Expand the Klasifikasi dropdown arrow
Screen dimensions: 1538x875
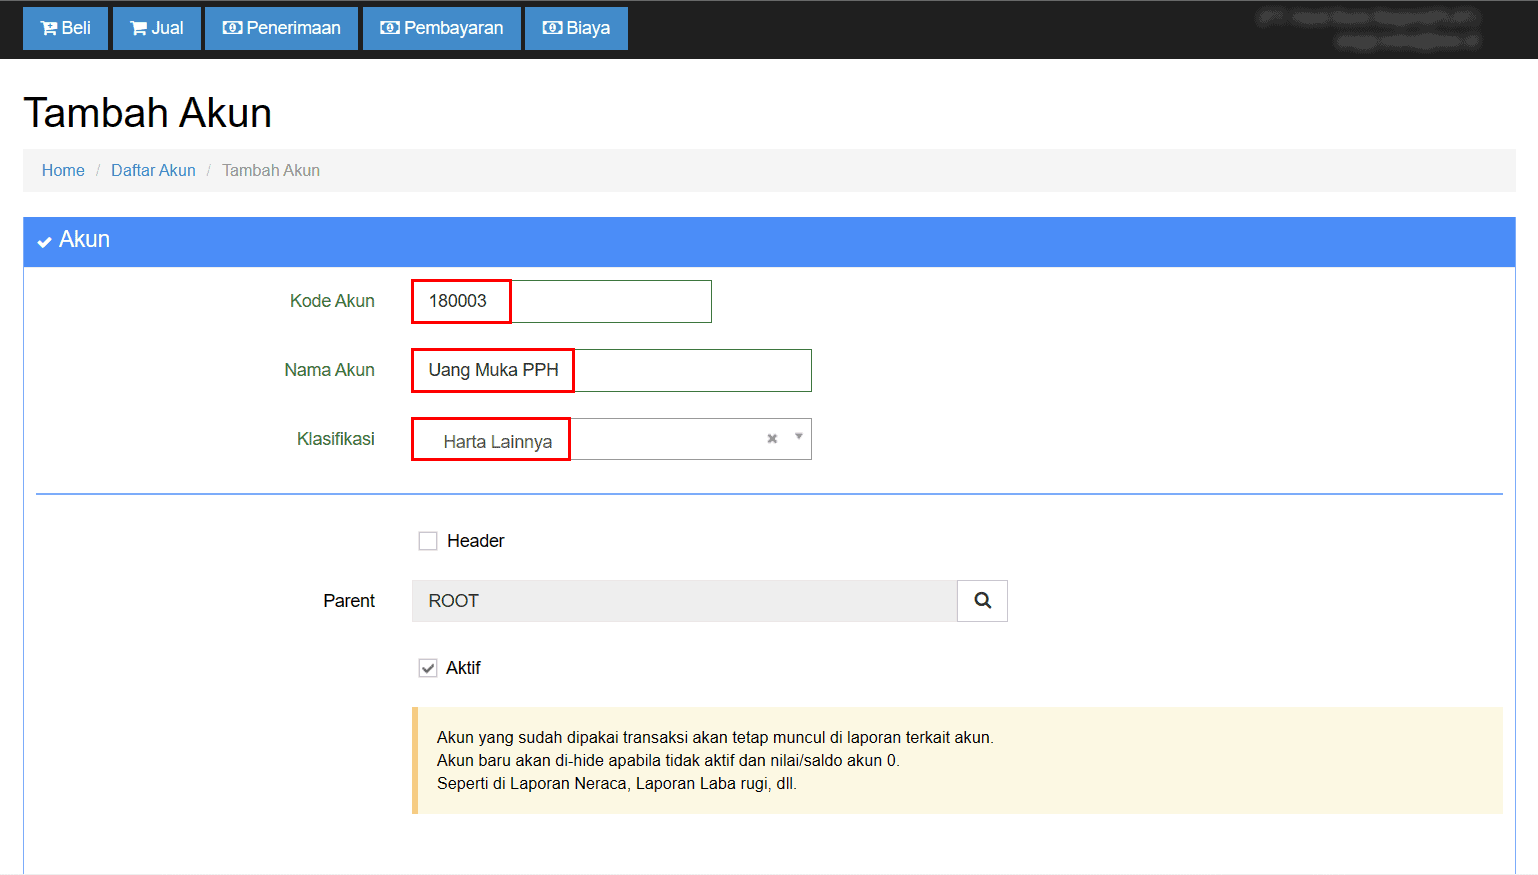[798, 437]
